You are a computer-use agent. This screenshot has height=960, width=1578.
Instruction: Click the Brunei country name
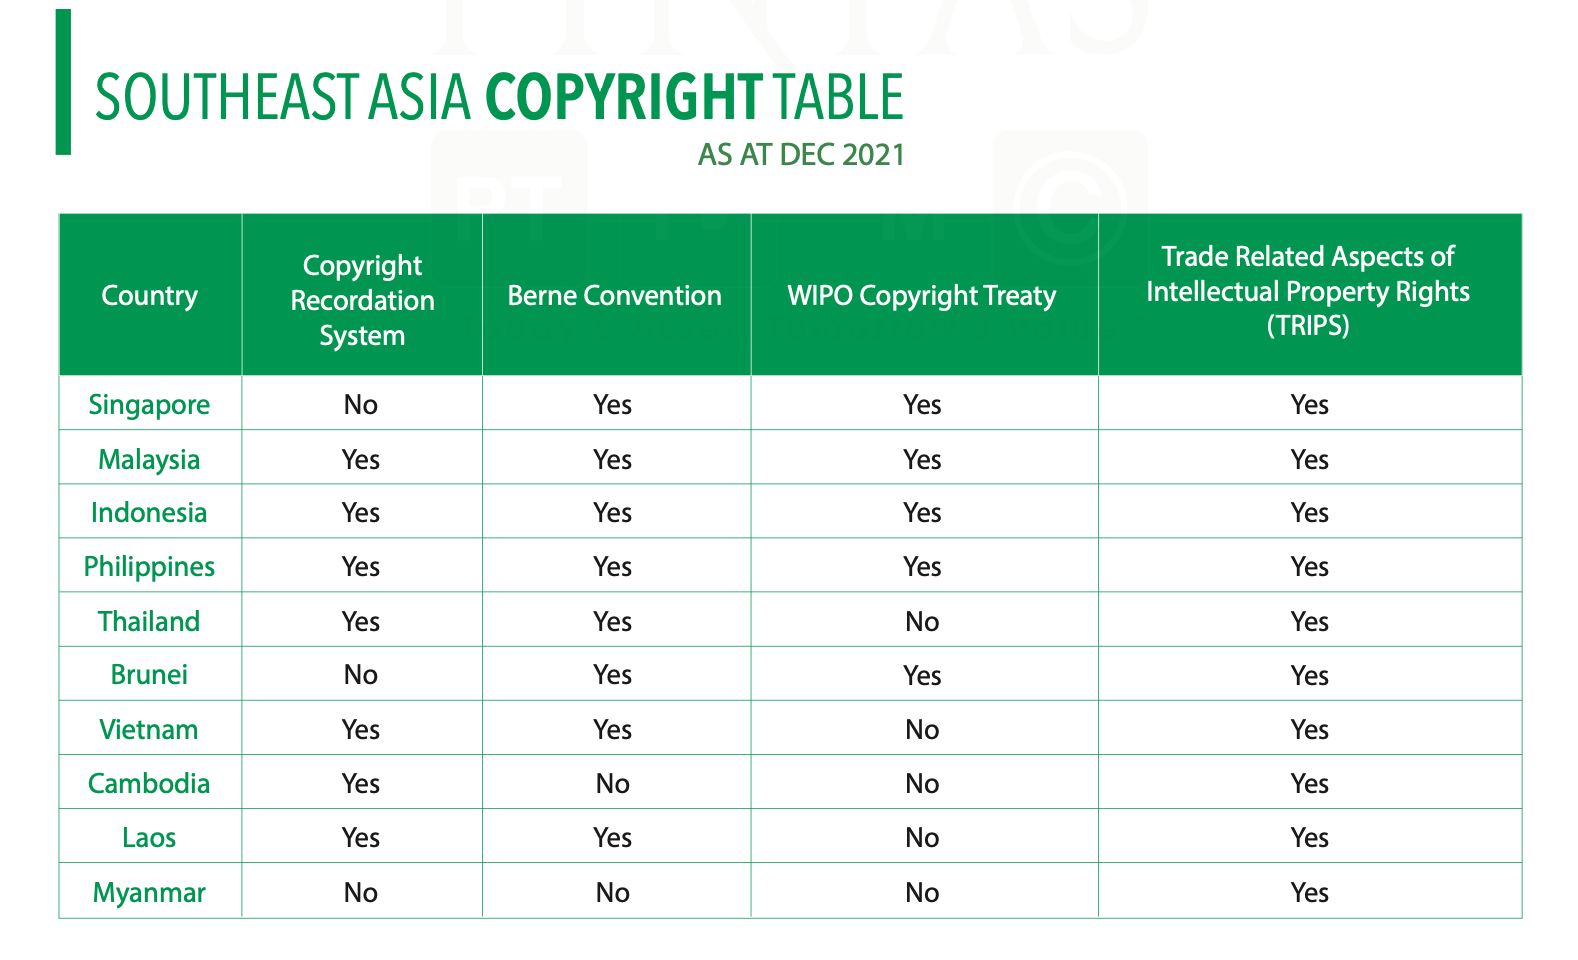[150, 674]
